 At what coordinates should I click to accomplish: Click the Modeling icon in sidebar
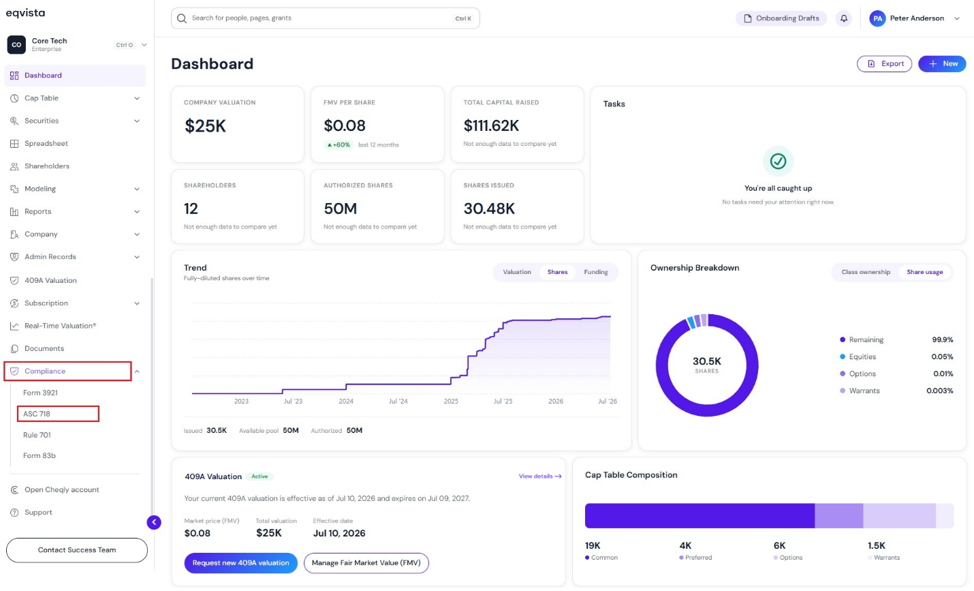click(14, 189)
